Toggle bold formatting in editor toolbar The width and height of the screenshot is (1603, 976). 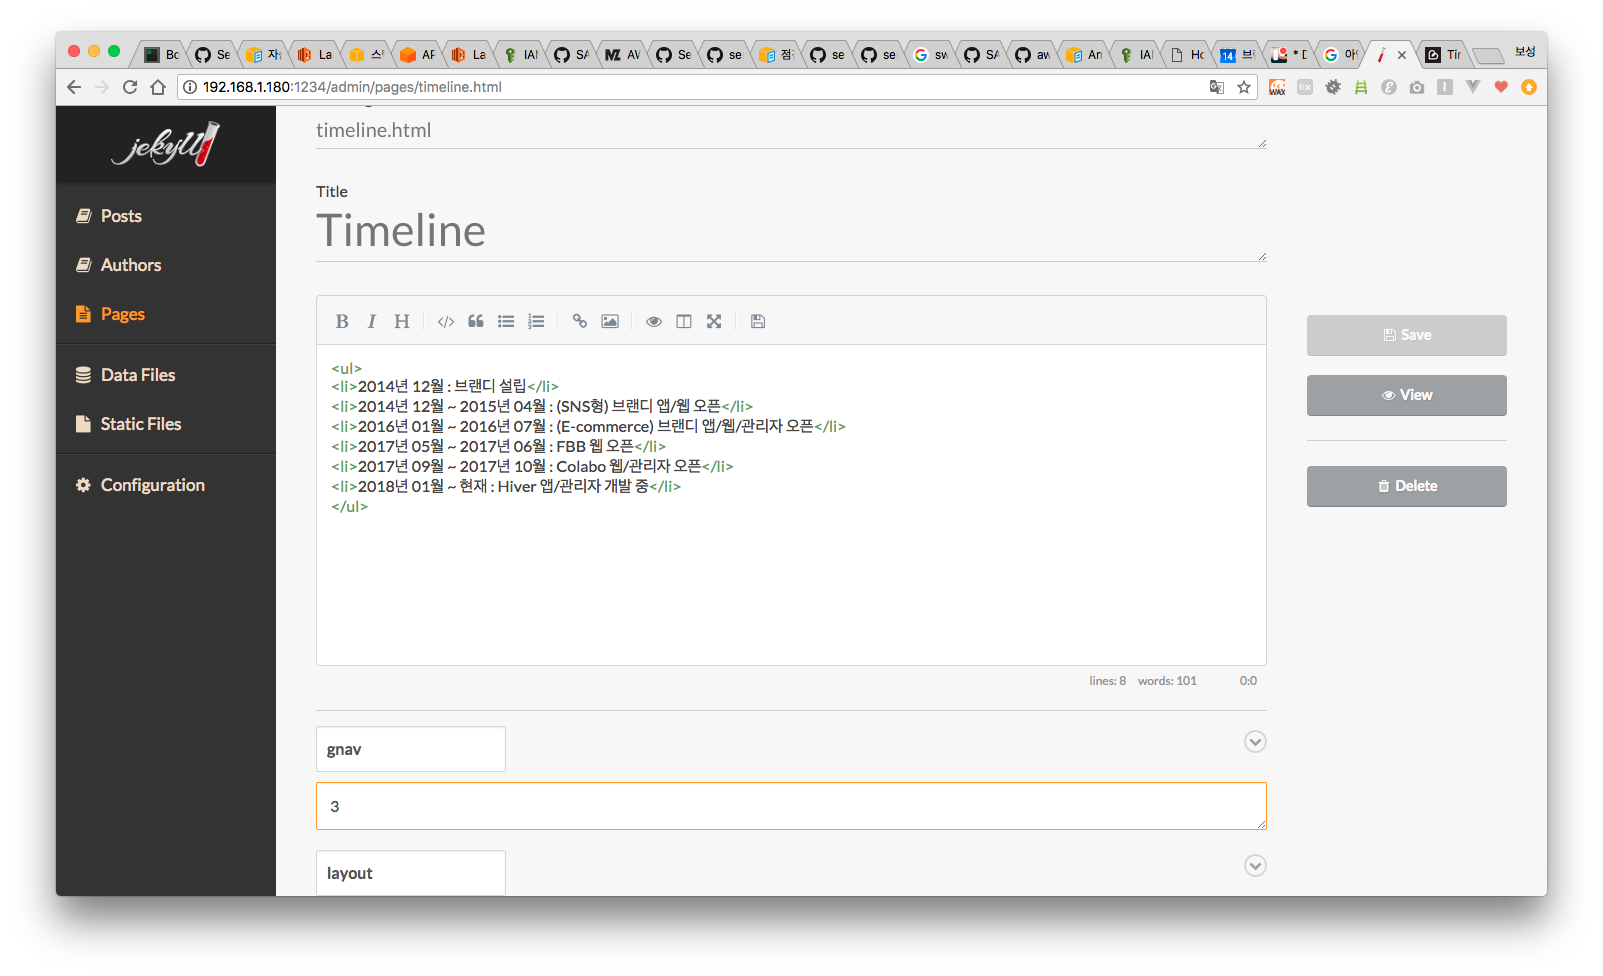pyautogui.click(x=342, y=321)
